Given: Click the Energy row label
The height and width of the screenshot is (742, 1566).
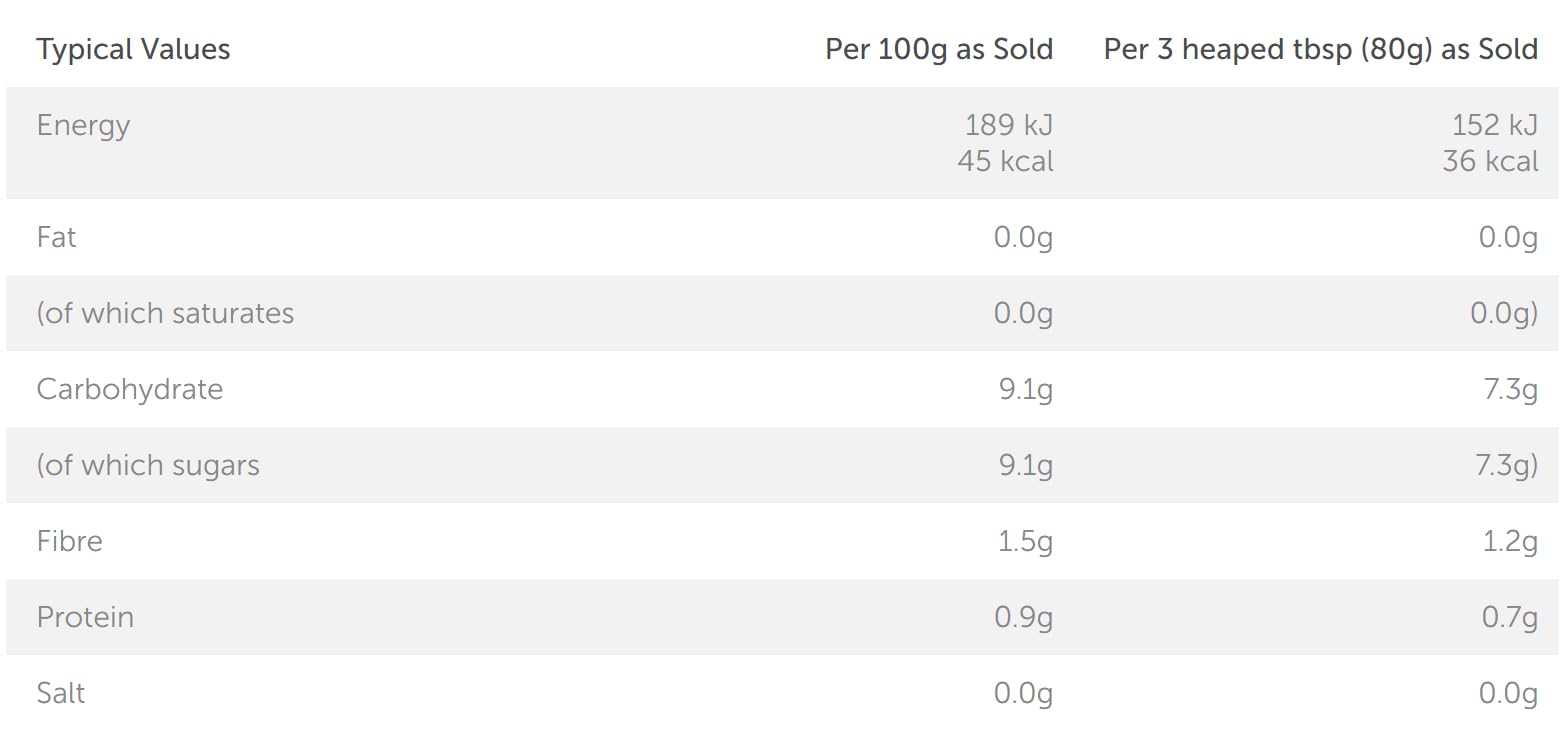Looking at the screenshot, I should [83, 125].
